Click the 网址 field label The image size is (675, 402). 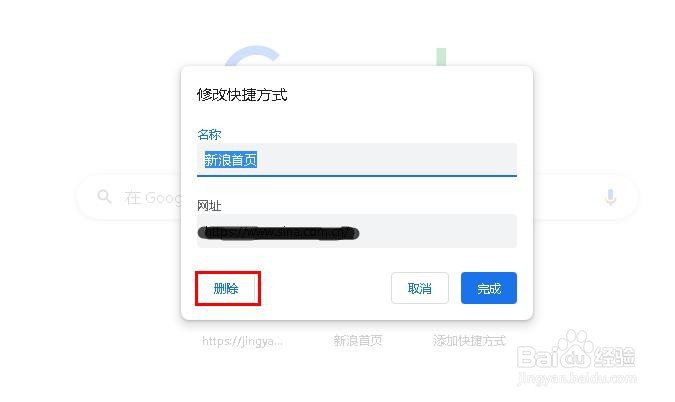[209, 206]
